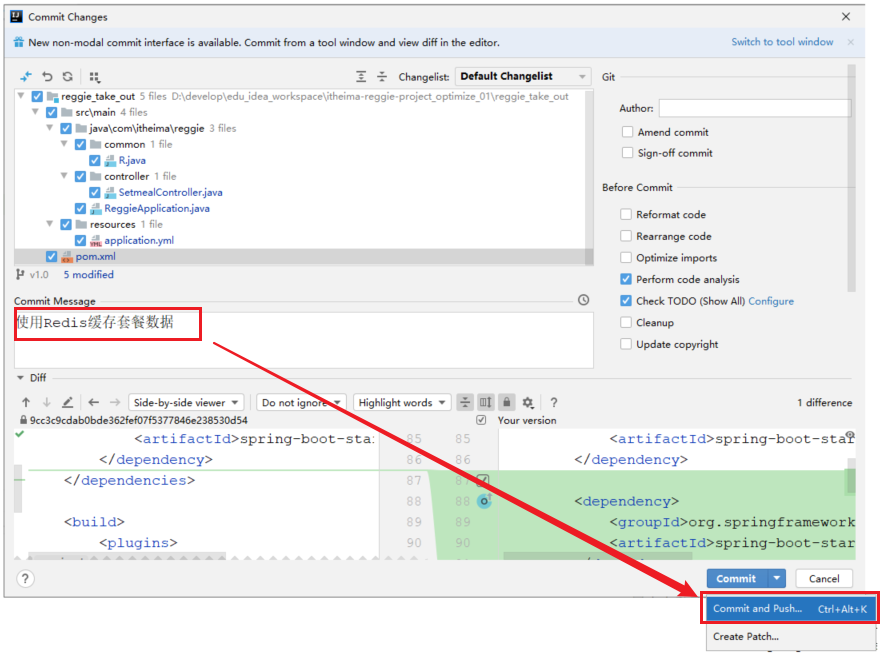Image resolution: width=884 pixels, height=654 pixels.
Task: Uncheck the pom.xml file checkbox
Action: (52, 256)
